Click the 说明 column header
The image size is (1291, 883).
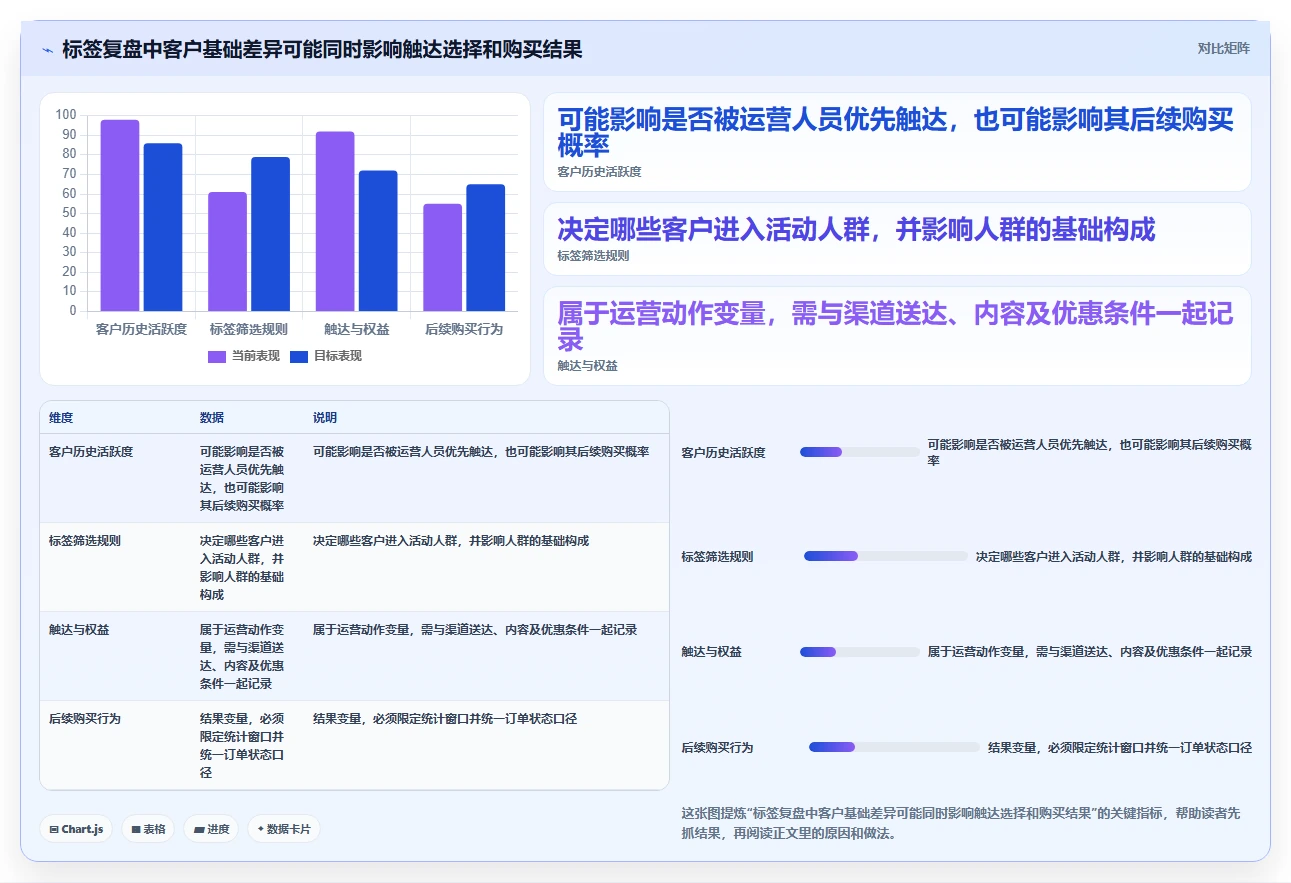click(x=325, y=418)
